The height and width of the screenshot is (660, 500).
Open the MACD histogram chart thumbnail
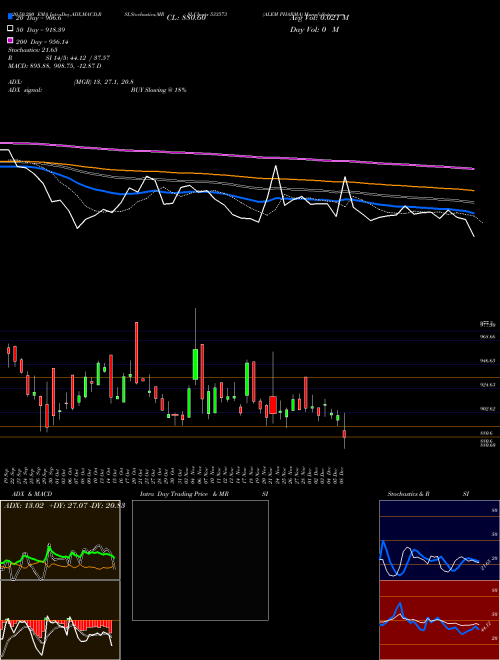coord(60,620)
